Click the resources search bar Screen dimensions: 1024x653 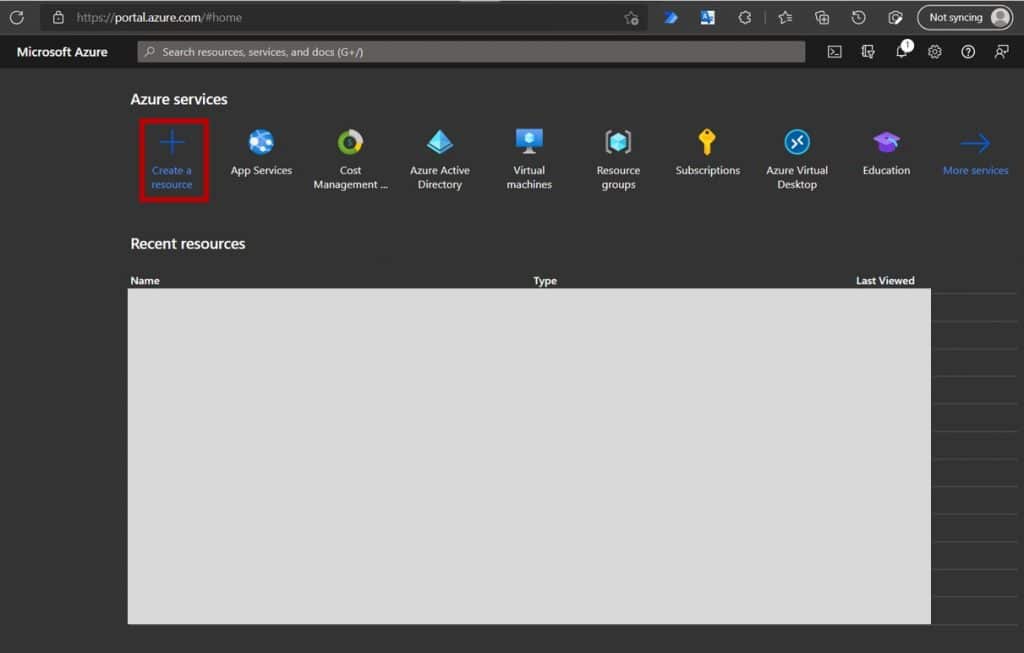point(470,51)
